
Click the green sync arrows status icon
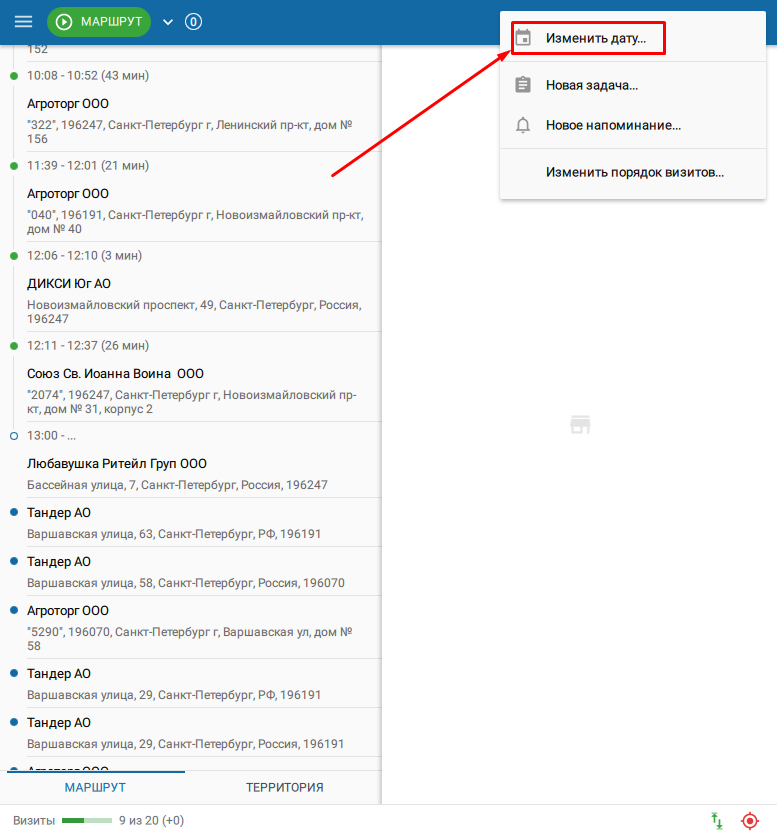tap(717, 820)
